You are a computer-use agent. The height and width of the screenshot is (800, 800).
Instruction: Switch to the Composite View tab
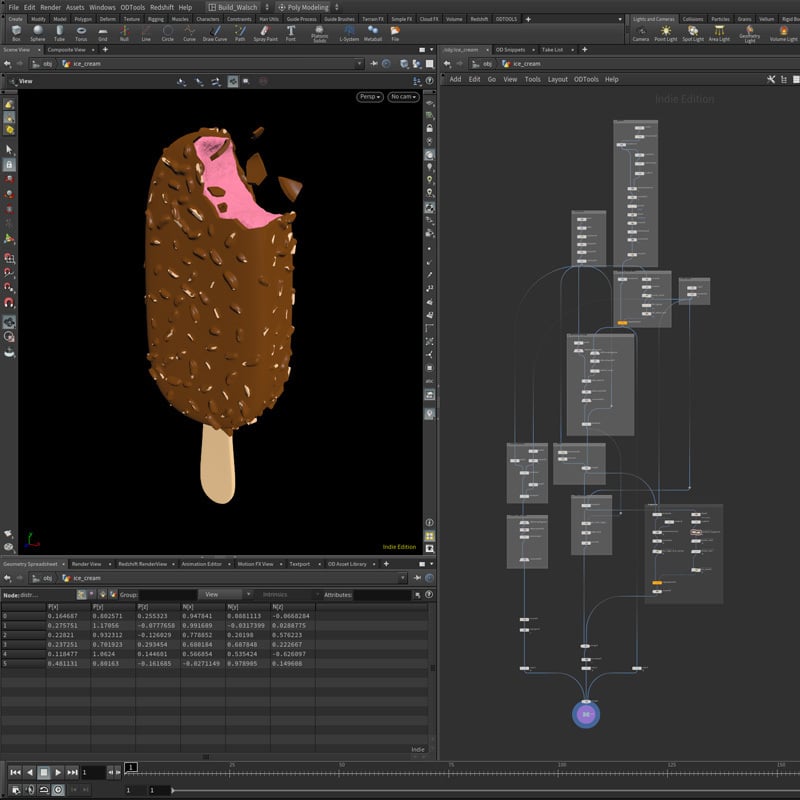click(x=66, y=49)
